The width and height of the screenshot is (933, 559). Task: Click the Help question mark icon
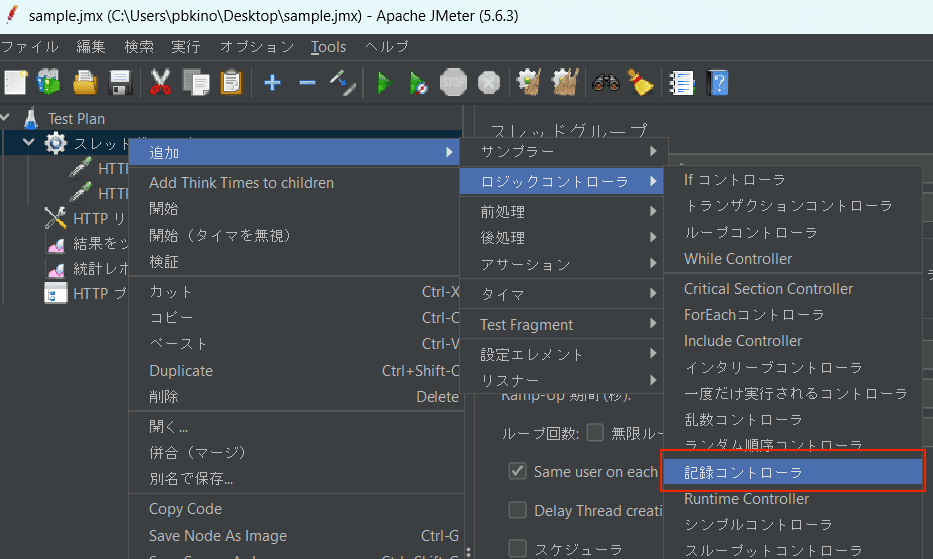pos(718,83)
